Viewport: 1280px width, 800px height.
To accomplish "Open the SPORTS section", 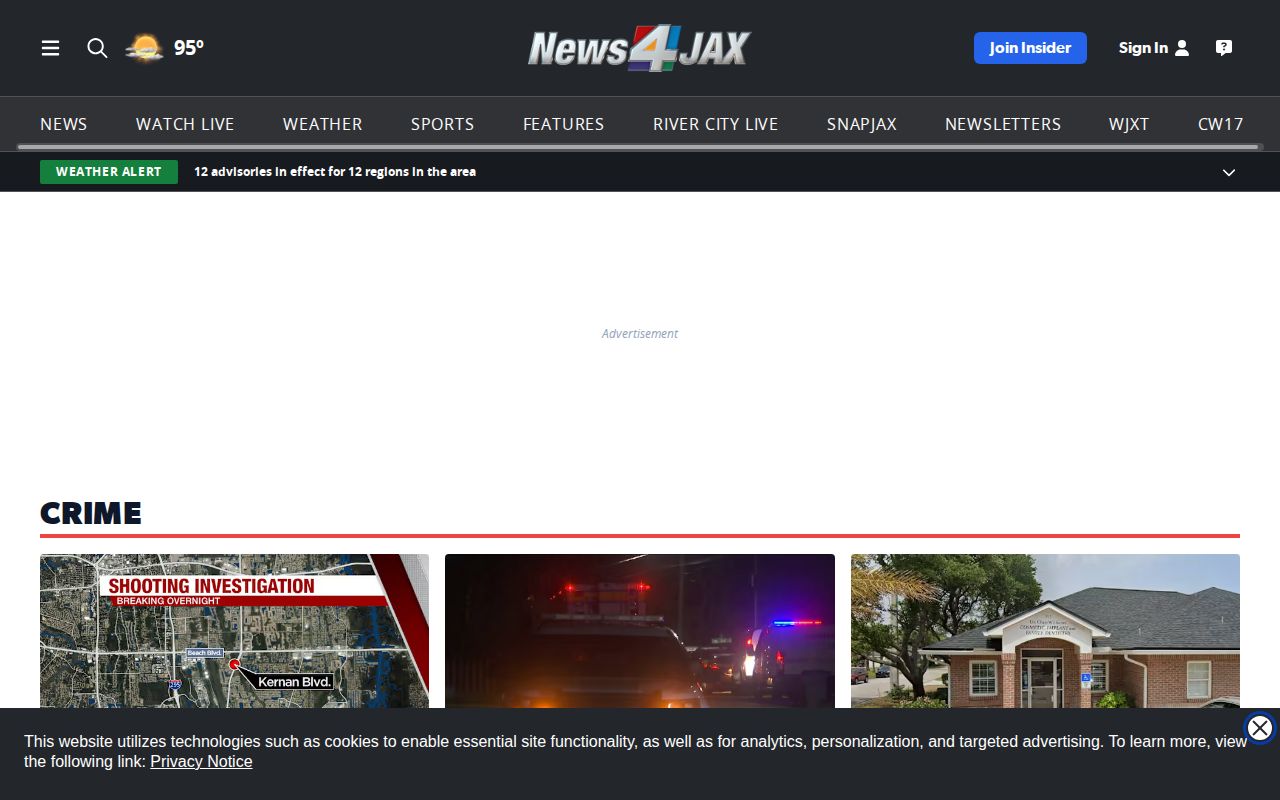I will click(443, 124).
